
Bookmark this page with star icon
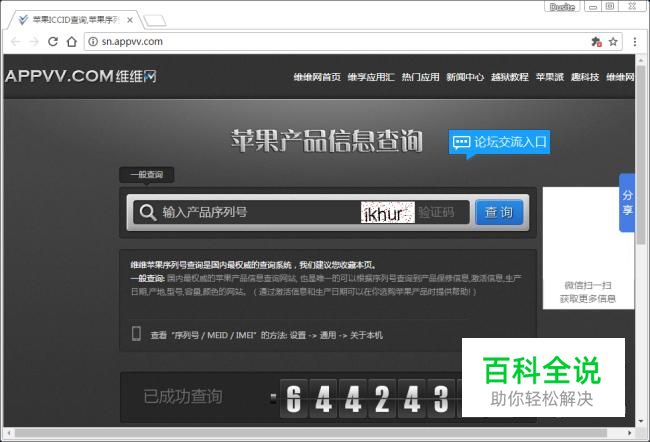[613, 41]
